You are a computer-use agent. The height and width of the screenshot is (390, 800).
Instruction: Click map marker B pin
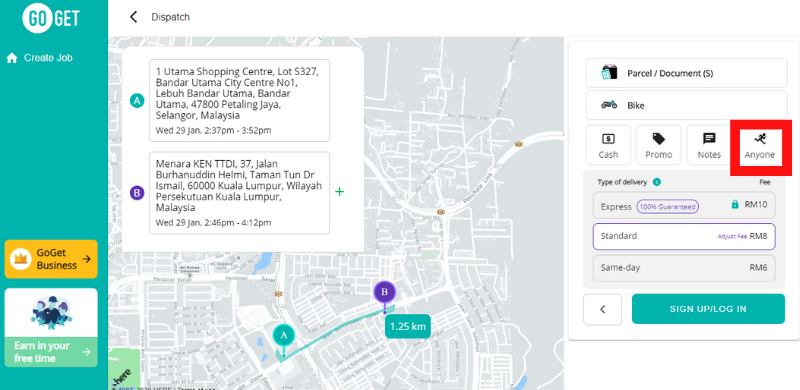click(x=385, y=293)
